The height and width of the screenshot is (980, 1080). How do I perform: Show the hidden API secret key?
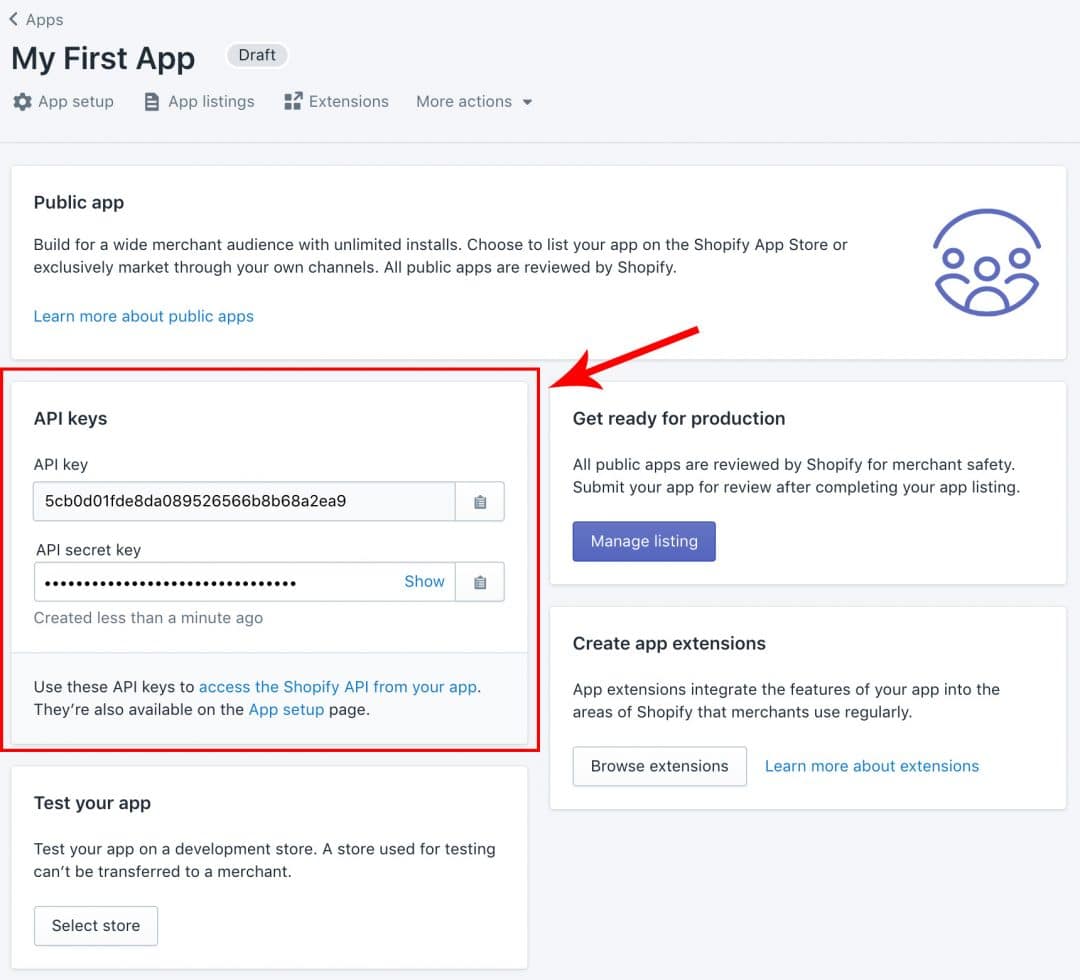pyautogui.click(x=424, y=581)
